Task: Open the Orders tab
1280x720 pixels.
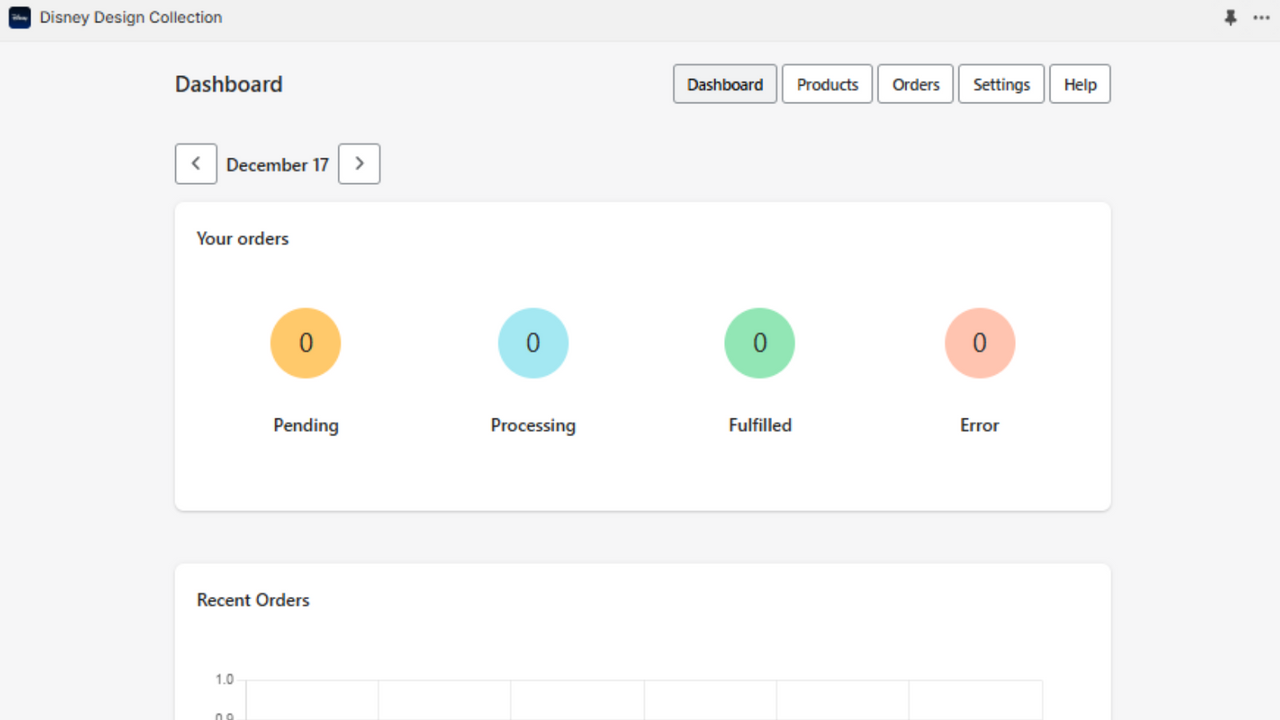Action: coord(915,84)
